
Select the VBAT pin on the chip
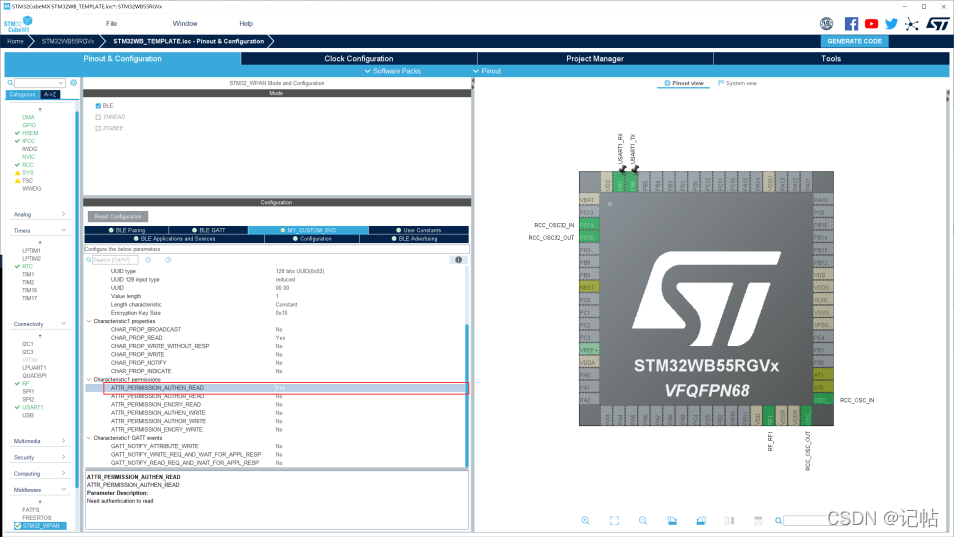pos(589,199)
